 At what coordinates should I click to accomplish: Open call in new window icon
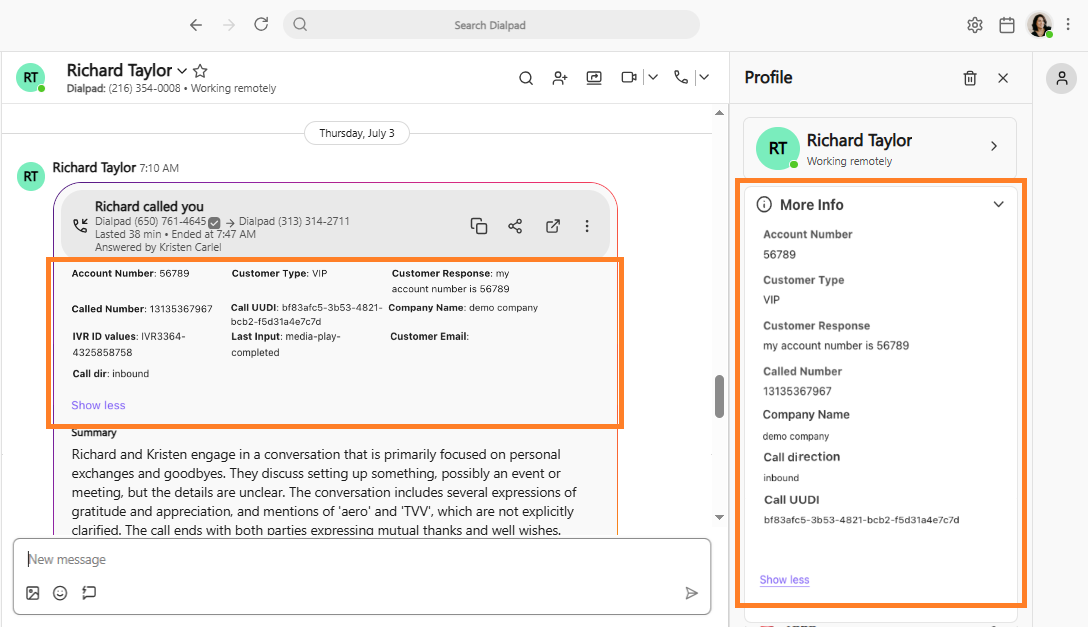[552, 226]
